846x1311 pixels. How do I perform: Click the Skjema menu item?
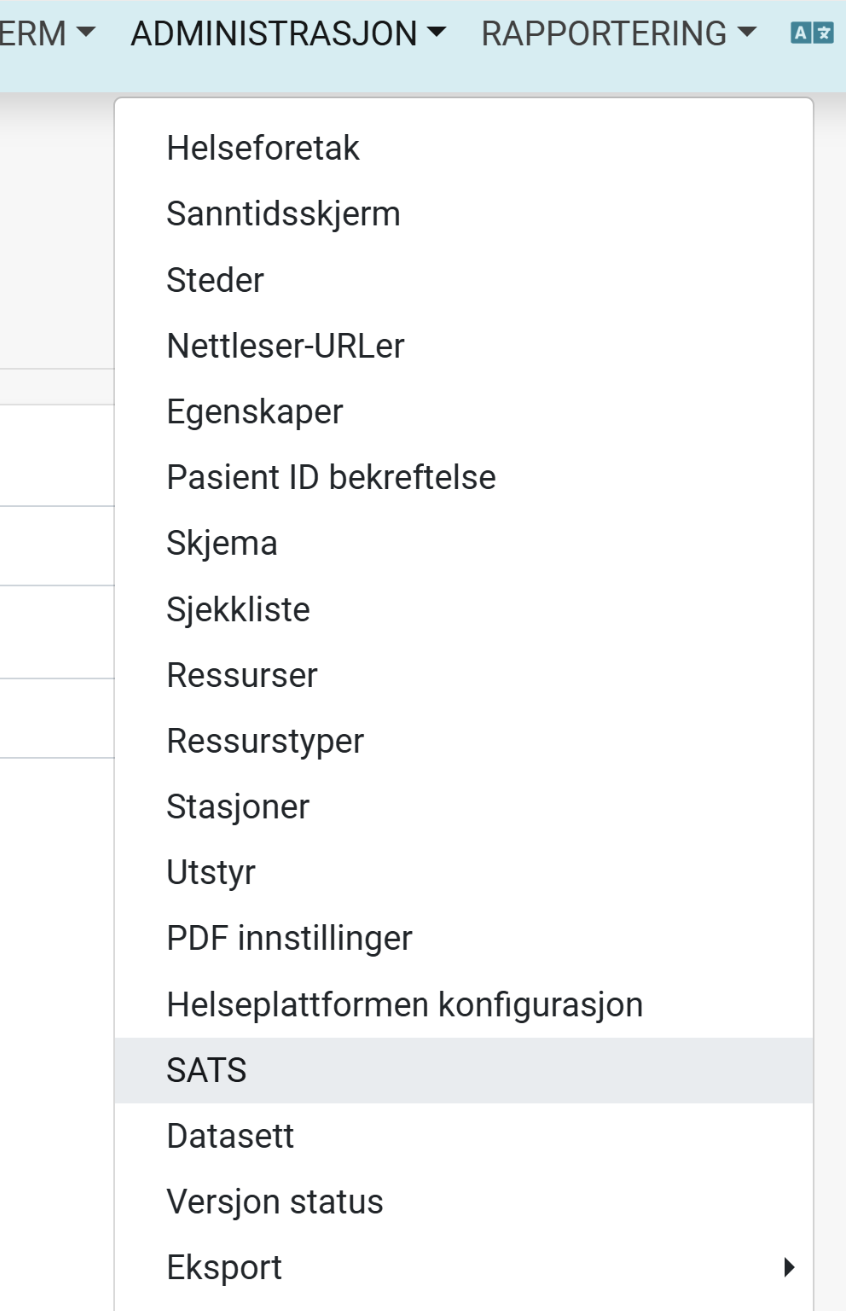pyautogui.click(x=222, y=543)
